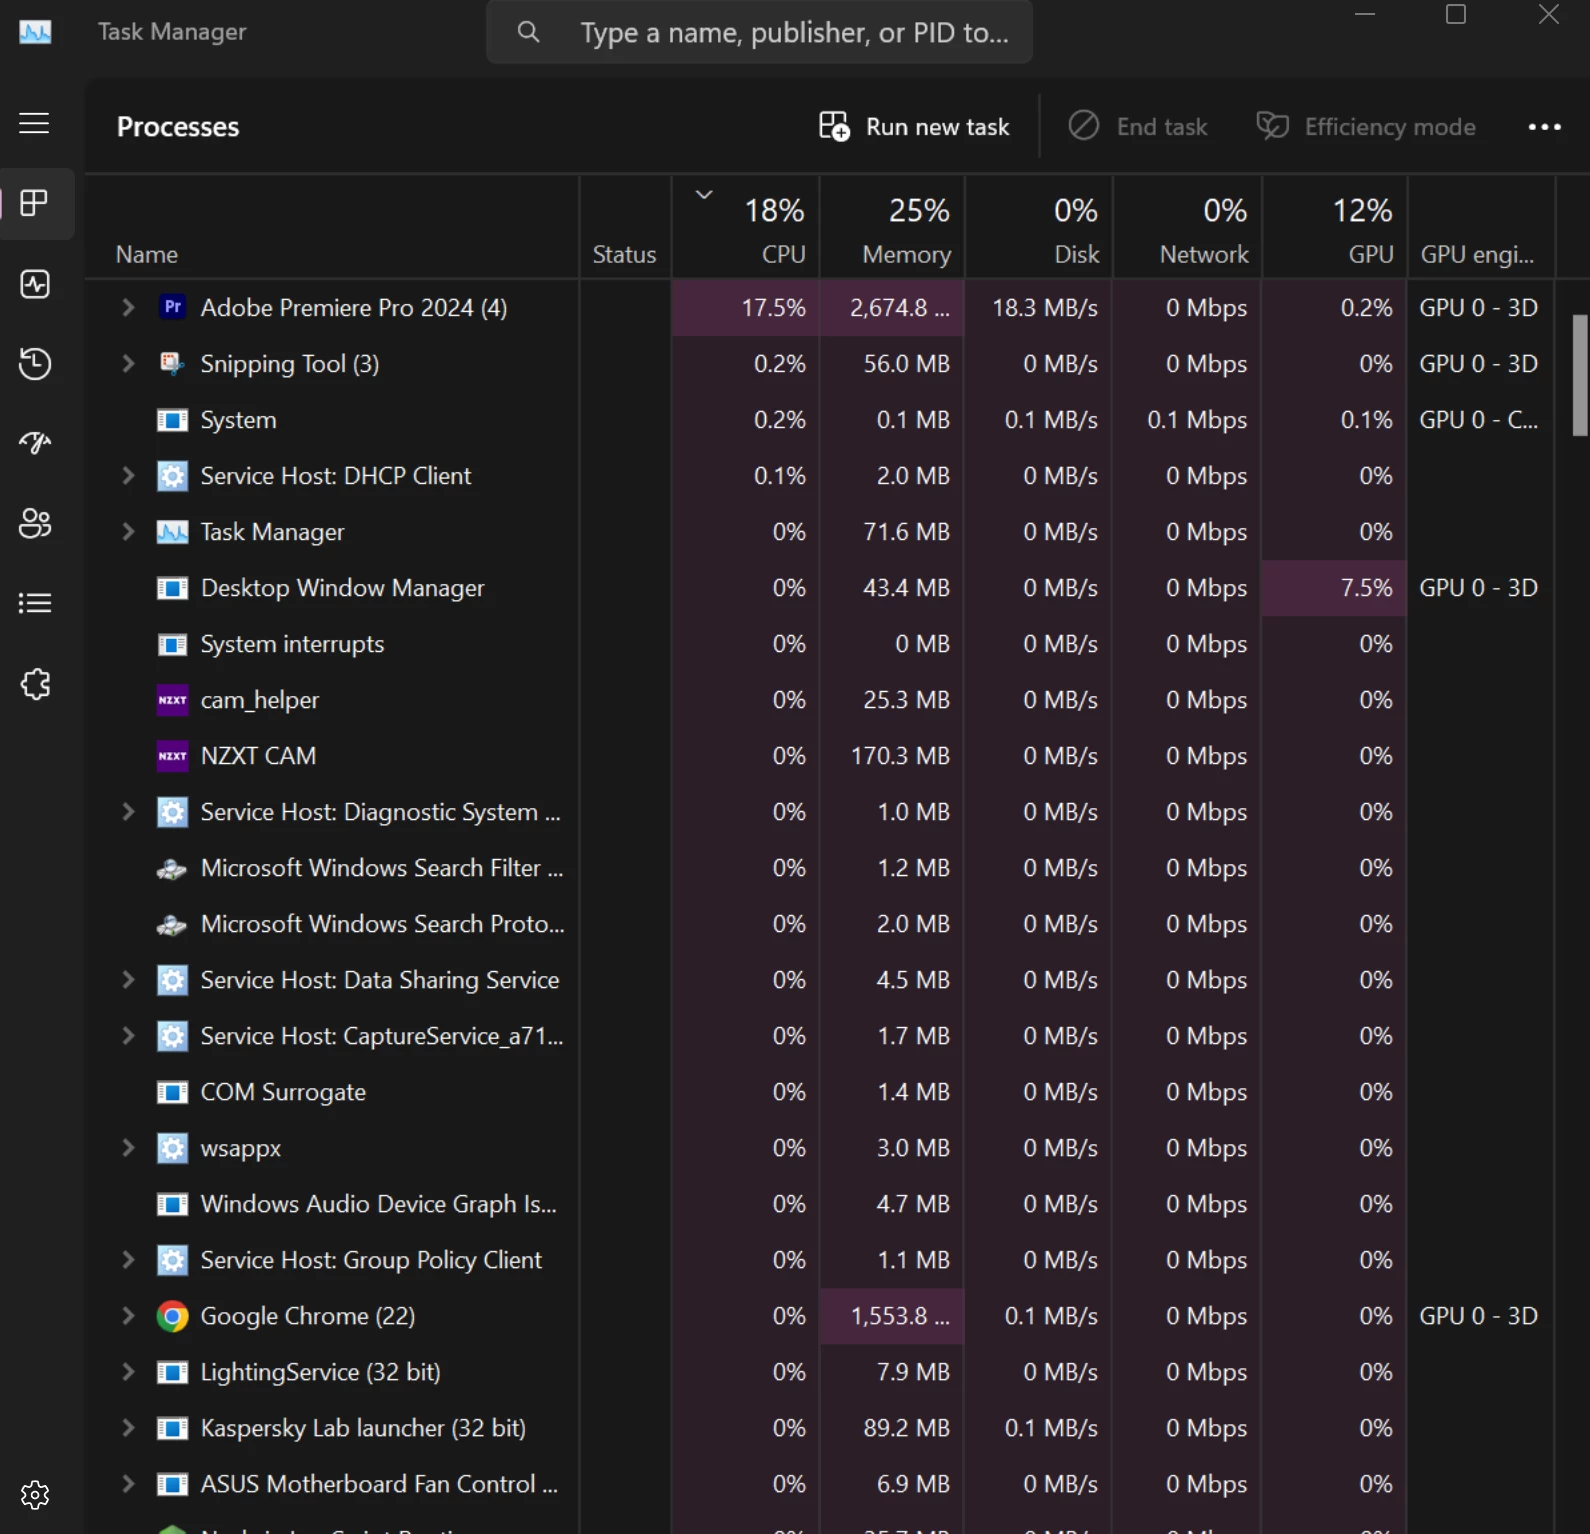Select the Windows Audio Device Graph row
Viewport: 1590px width, 1534px height.
pyautogui.click(x=820, y=1204)
